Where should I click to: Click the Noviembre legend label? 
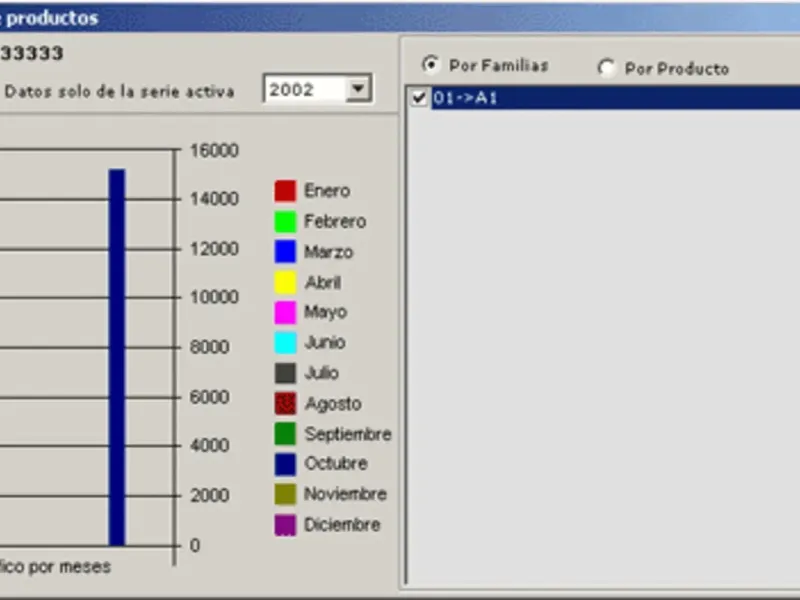345,494
